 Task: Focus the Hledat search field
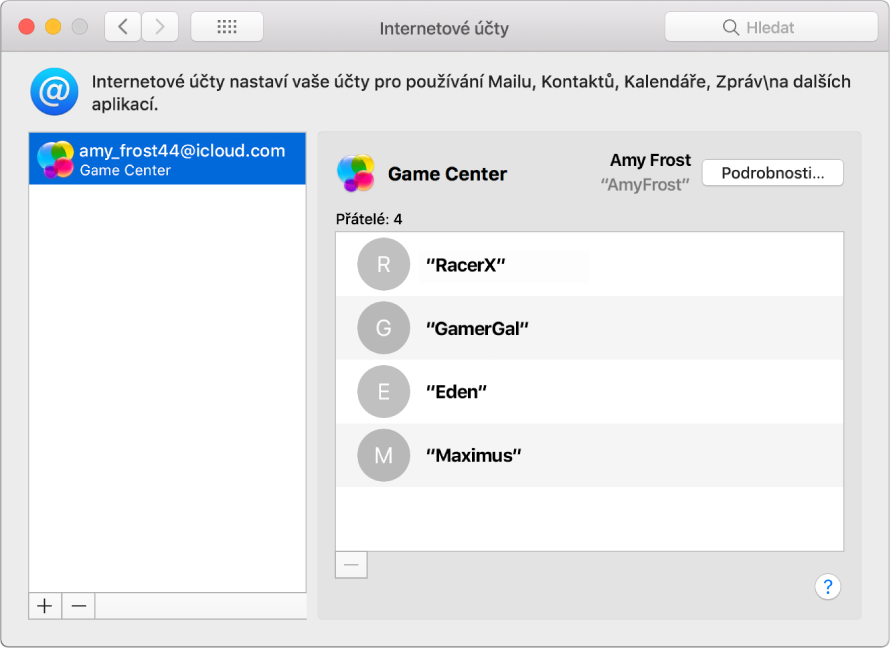pyautogui.click(x=771, y=27)
